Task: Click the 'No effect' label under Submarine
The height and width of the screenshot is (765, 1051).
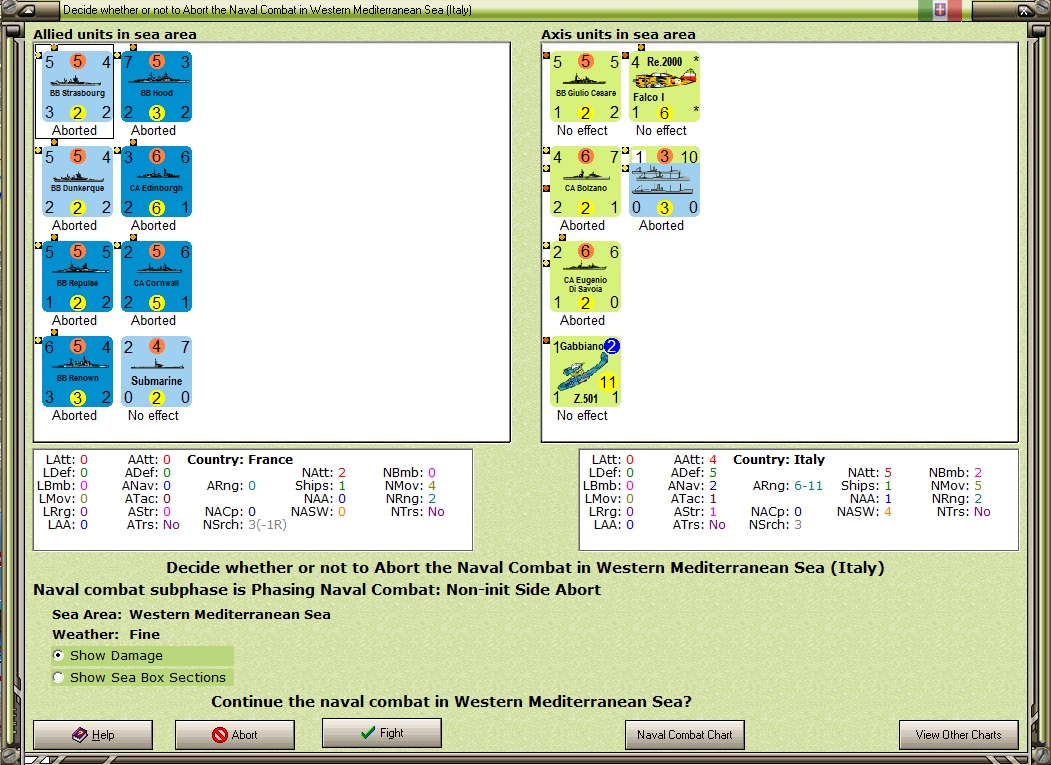Action: pyautogui.click(x=153, y=416)
